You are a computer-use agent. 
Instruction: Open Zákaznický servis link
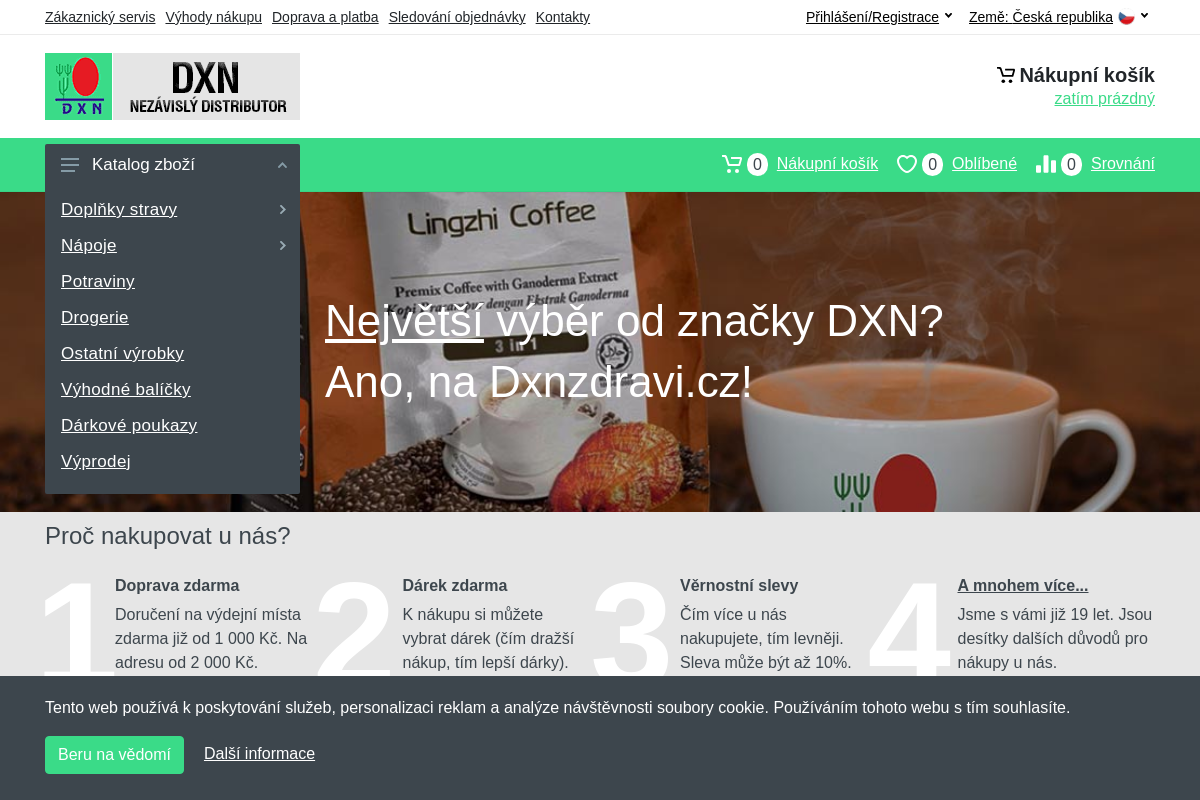click(x=100, y=17)
